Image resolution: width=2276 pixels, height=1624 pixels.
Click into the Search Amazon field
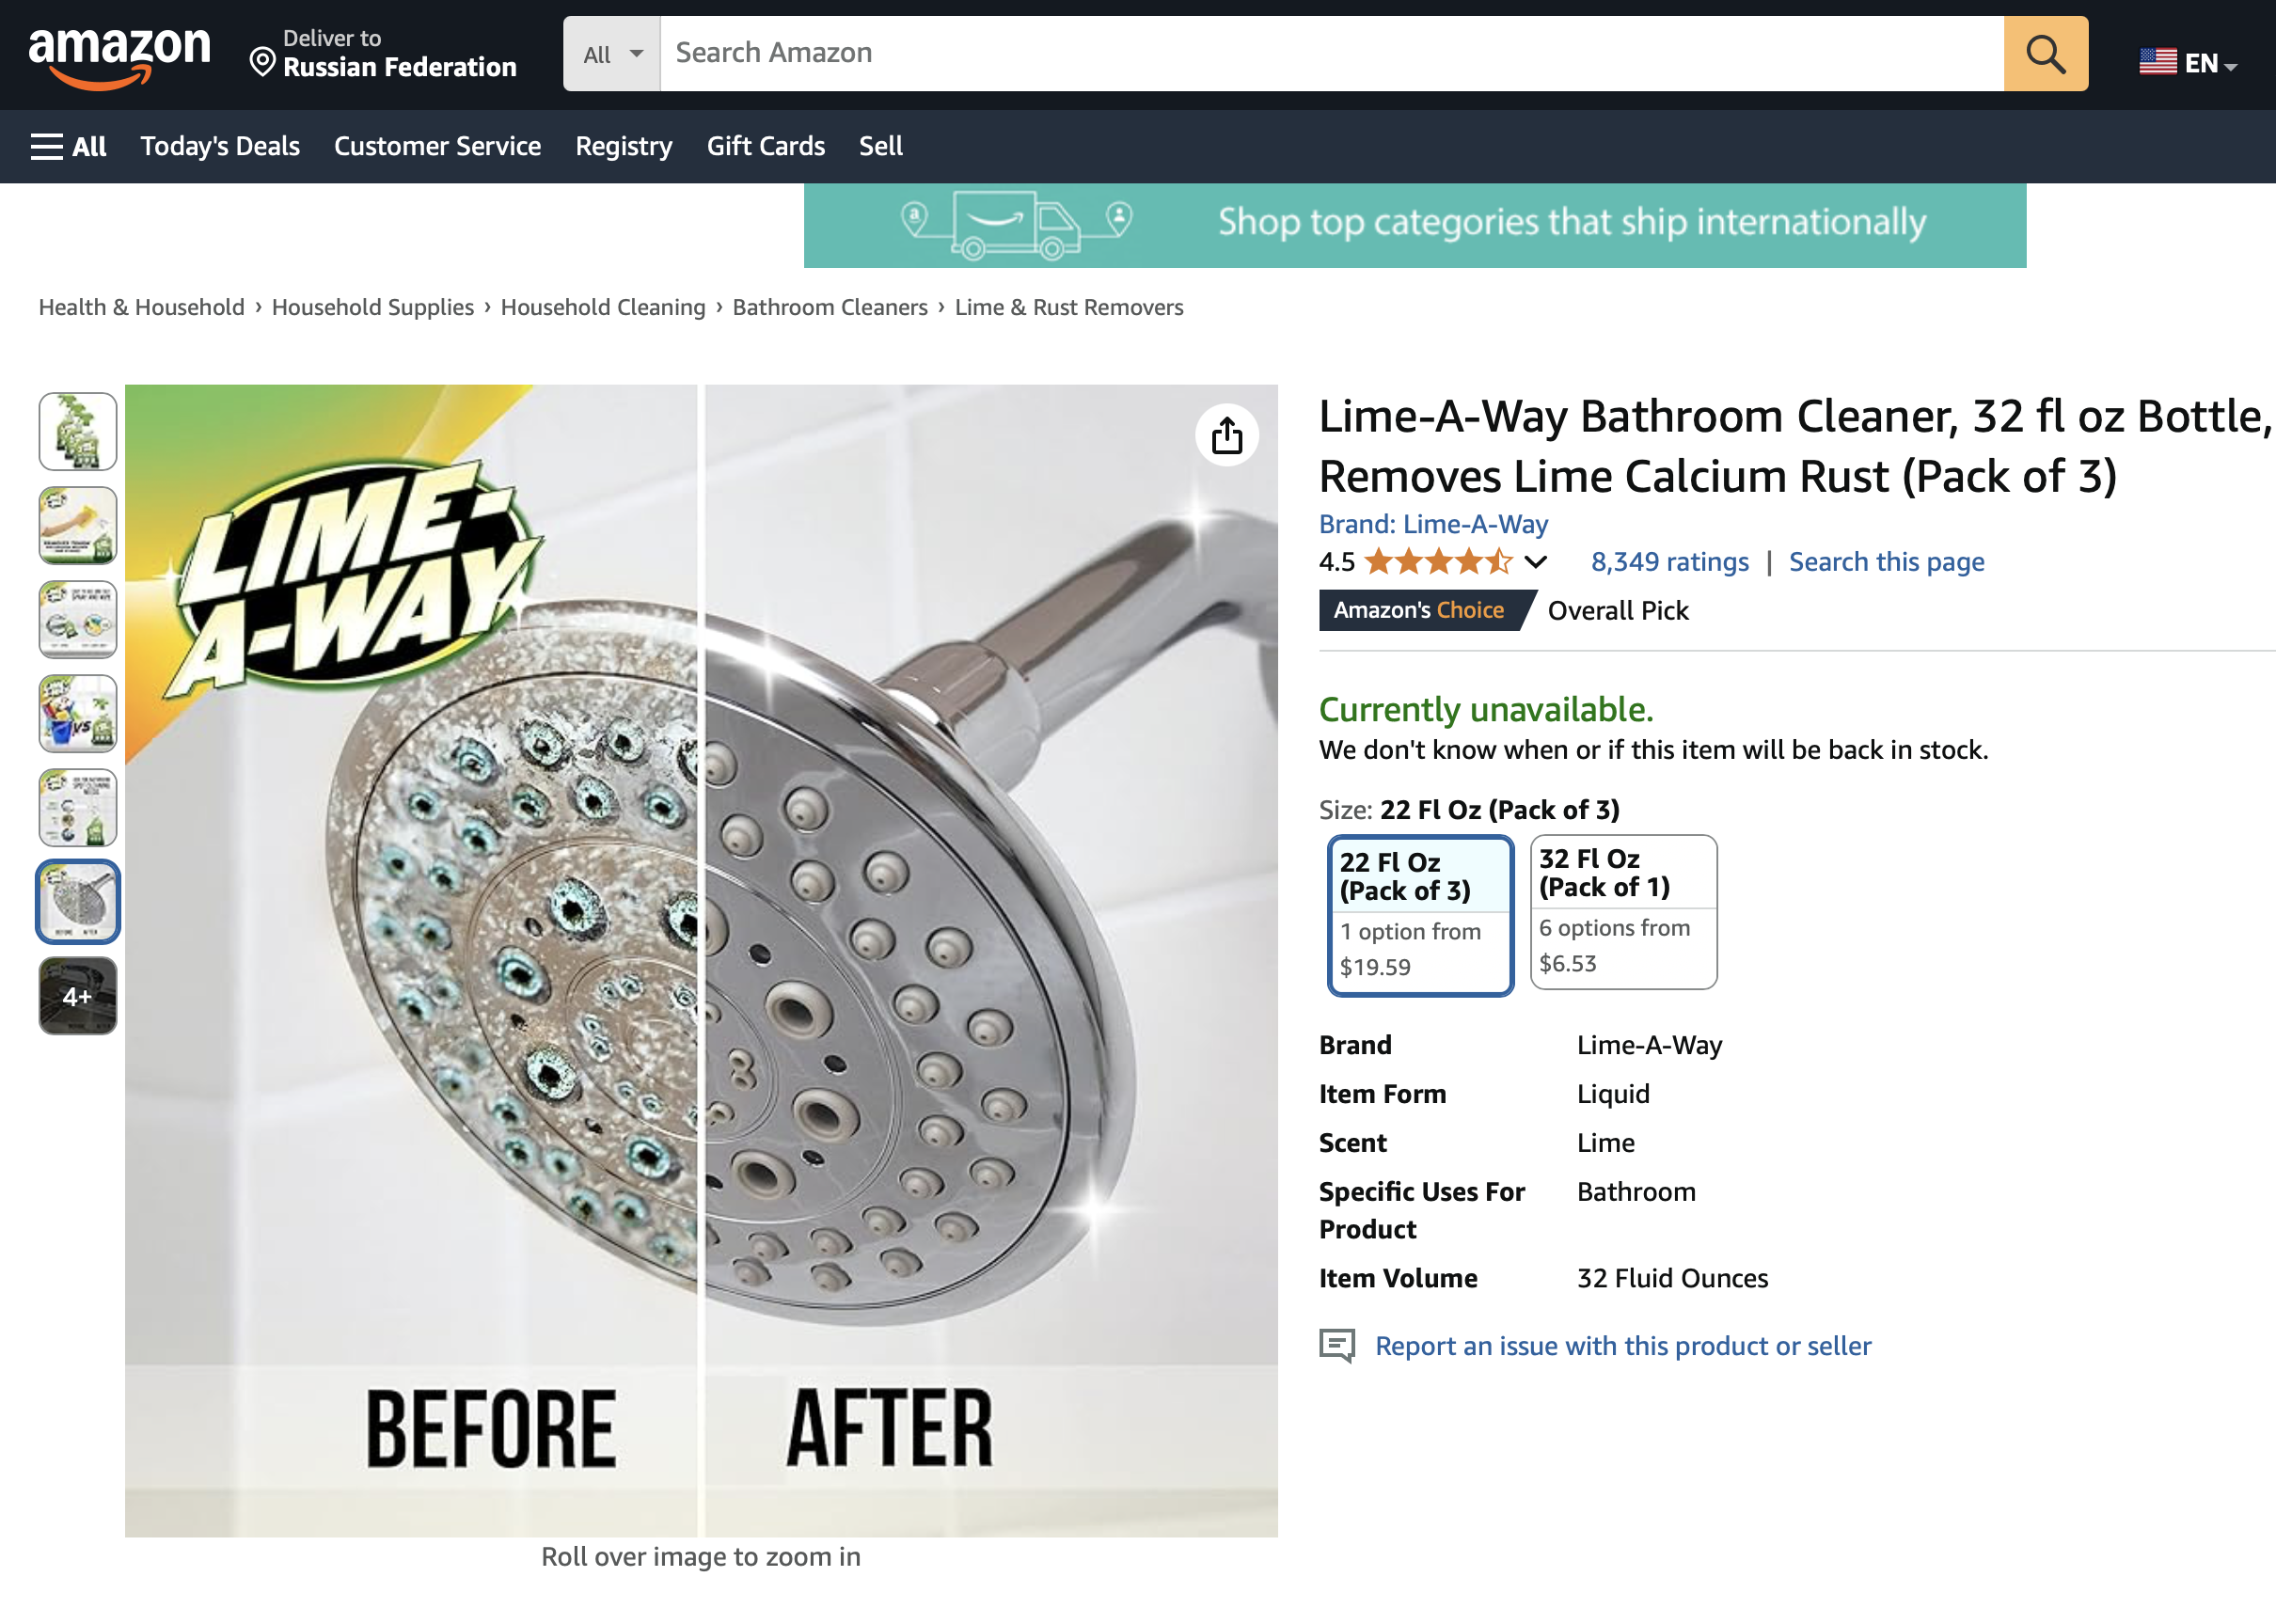click(x=1330, y=54)
